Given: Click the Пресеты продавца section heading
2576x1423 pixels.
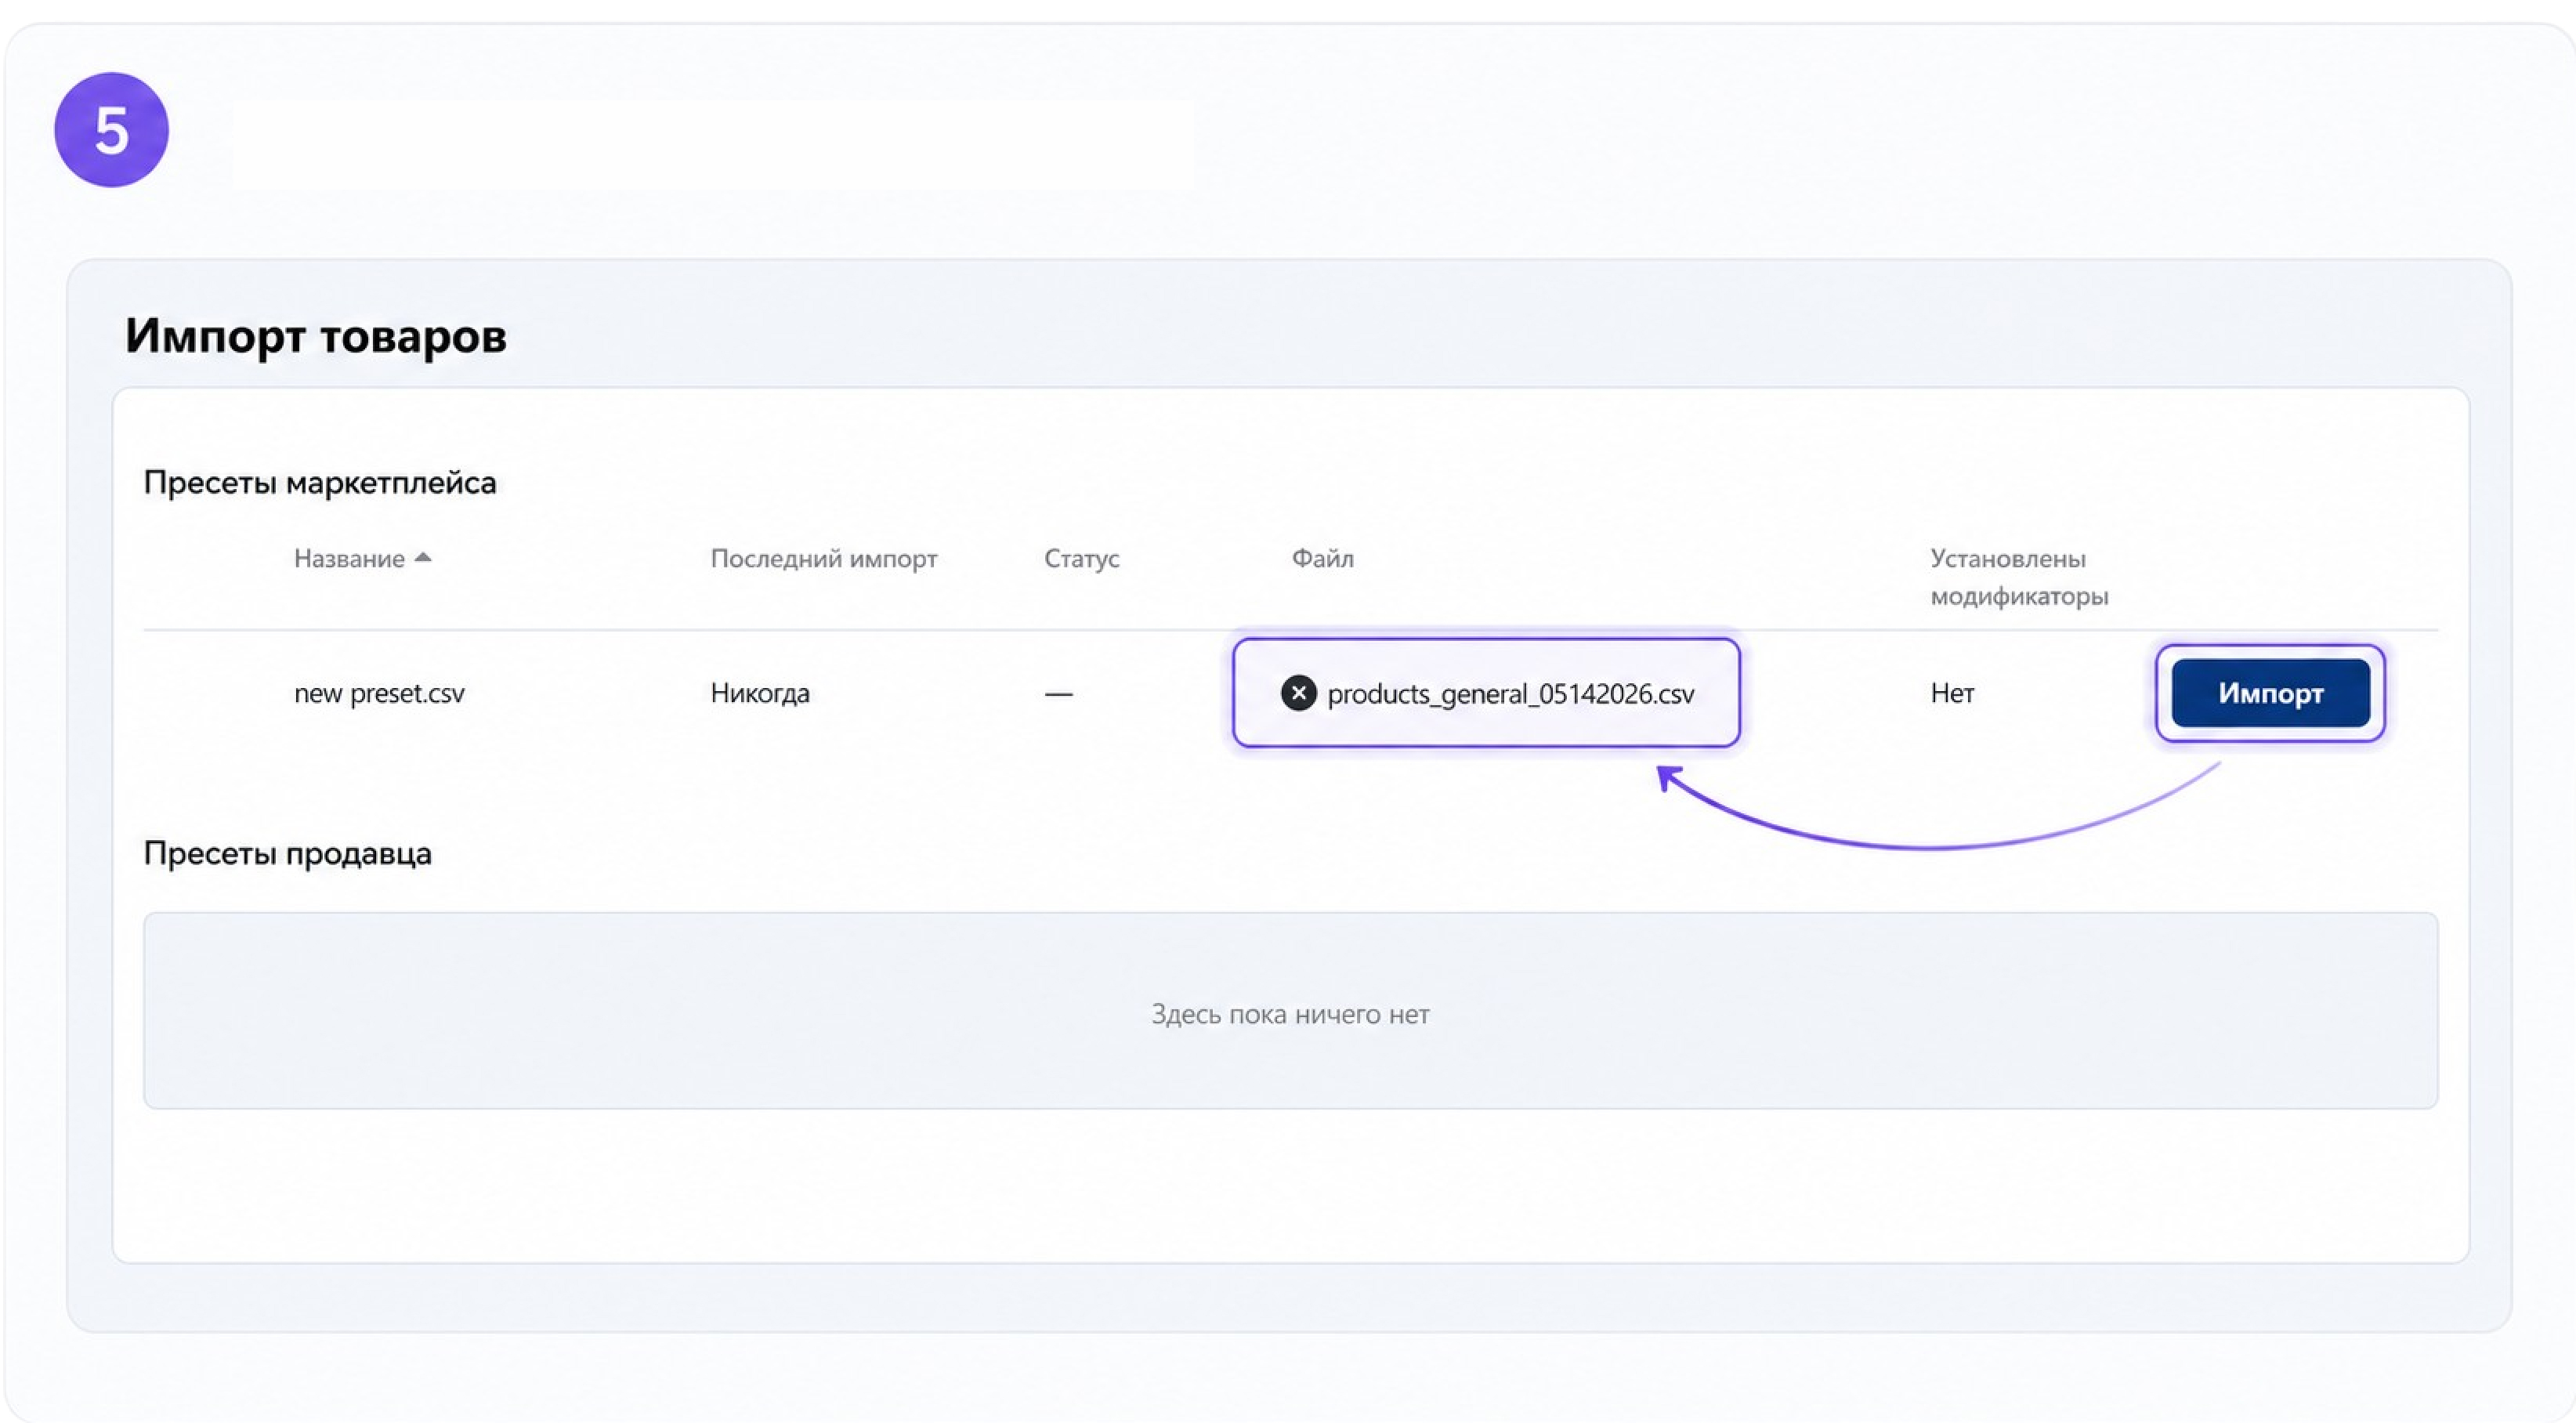Looking at the screenshot, I should pyautogui.click(x=288, y=854).
